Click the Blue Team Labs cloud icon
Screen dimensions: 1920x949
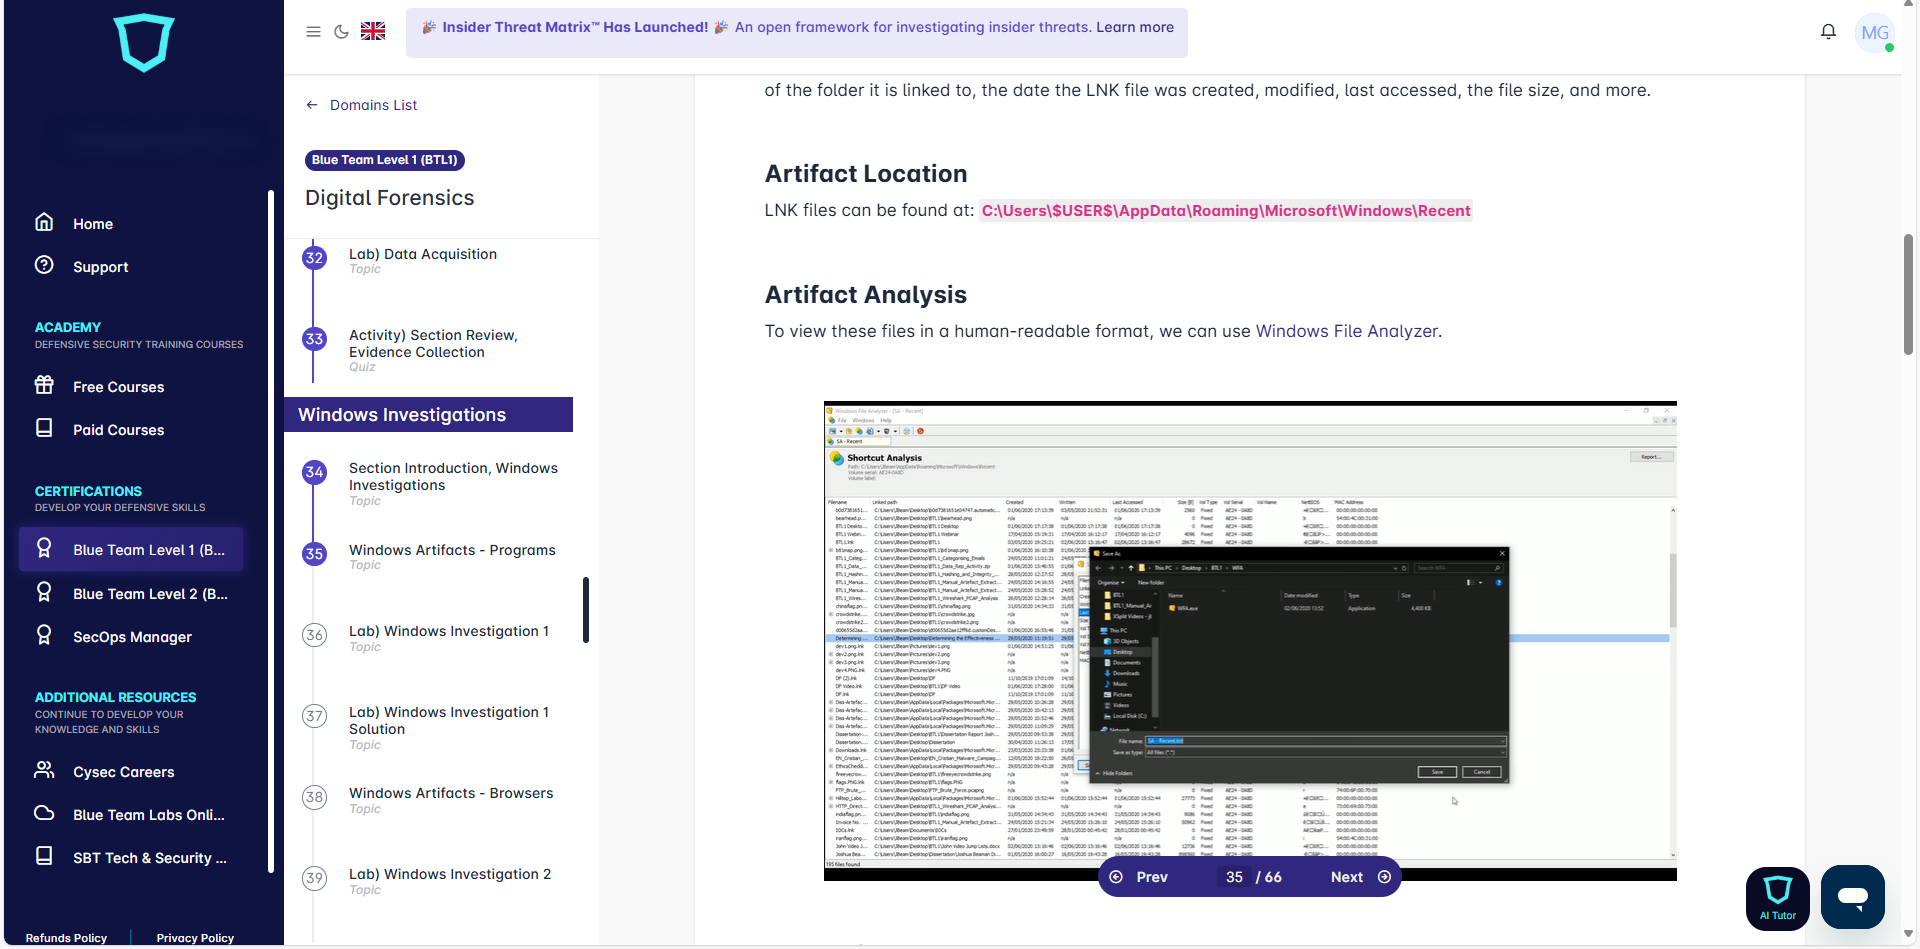44,813
